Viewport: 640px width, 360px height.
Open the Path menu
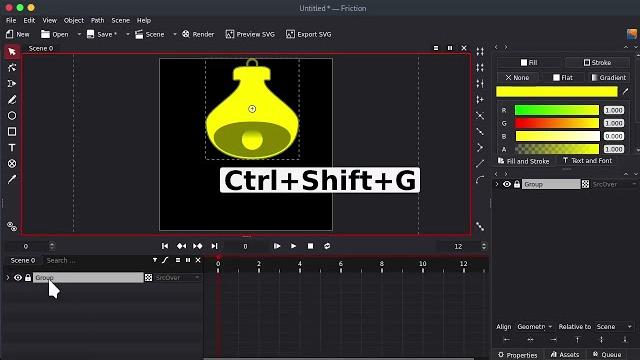[x=97, y=20]
